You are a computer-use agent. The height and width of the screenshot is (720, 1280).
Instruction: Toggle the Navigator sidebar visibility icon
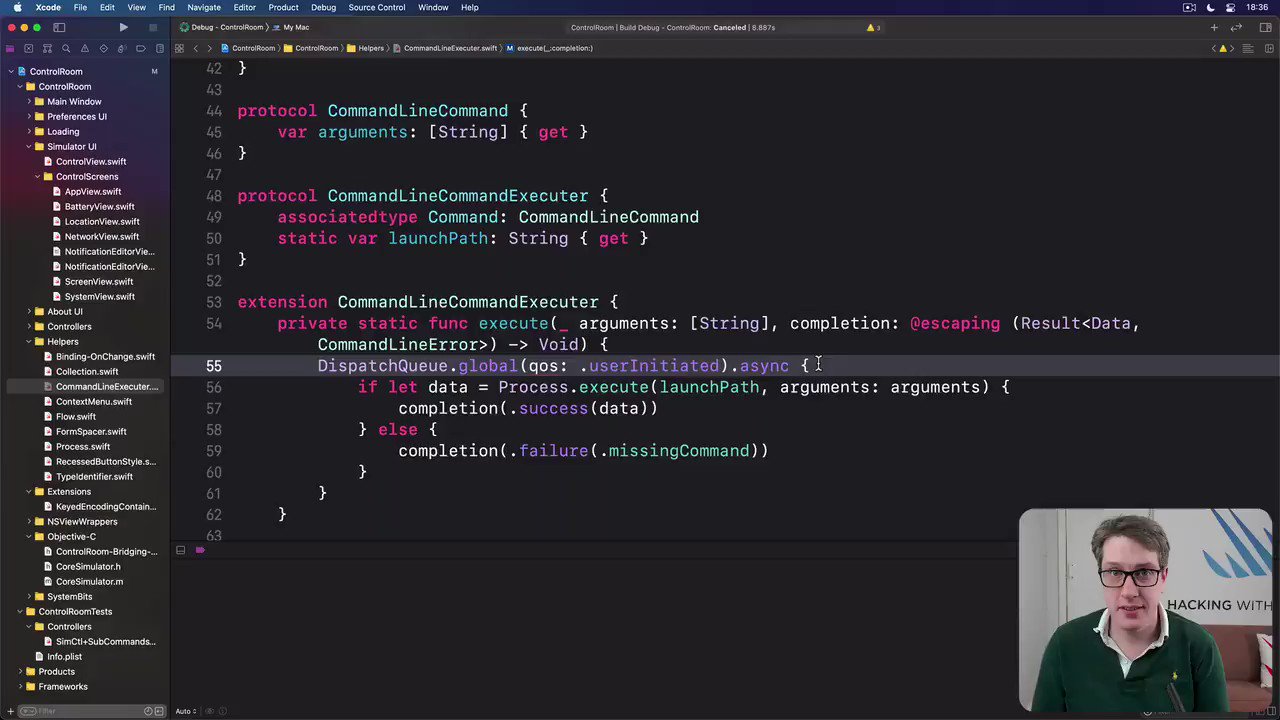point(59,27)
